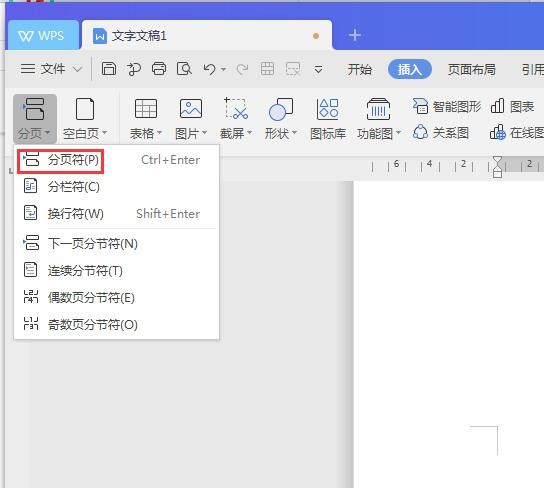Choose 换行符(W) line break
The image size is (544, 488).
[117, 213]
